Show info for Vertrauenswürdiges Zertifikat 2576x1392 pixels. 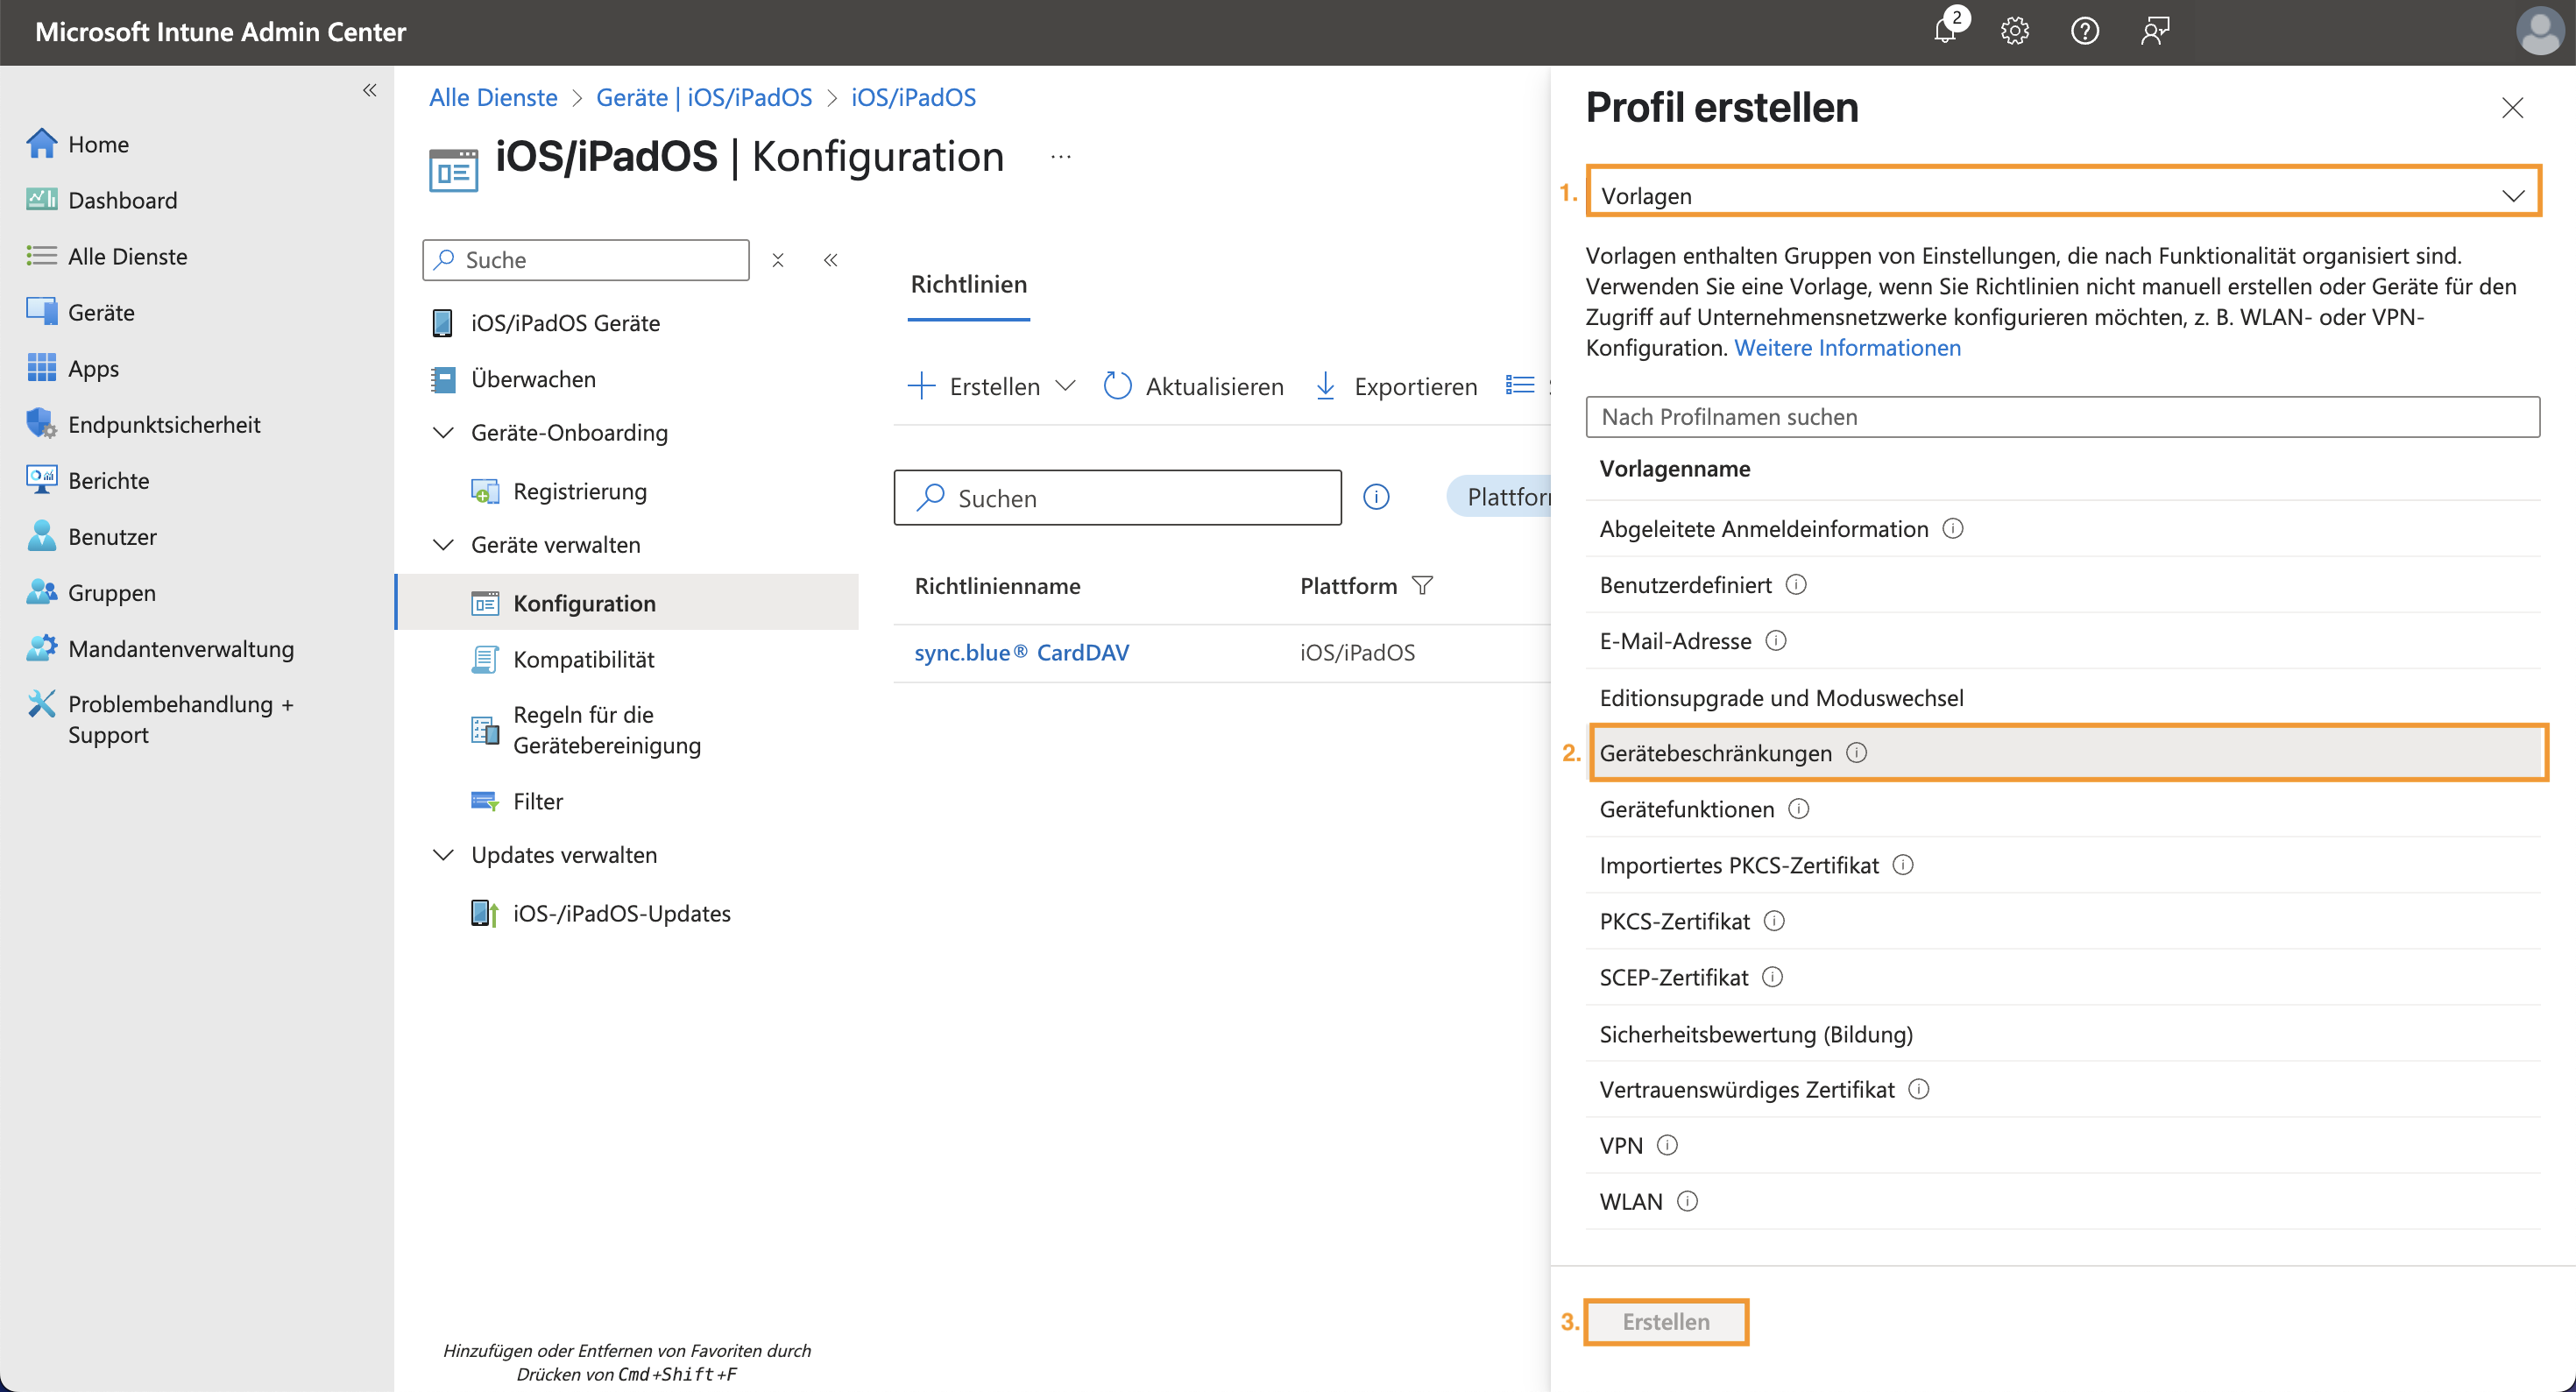pos(1919,1088)
